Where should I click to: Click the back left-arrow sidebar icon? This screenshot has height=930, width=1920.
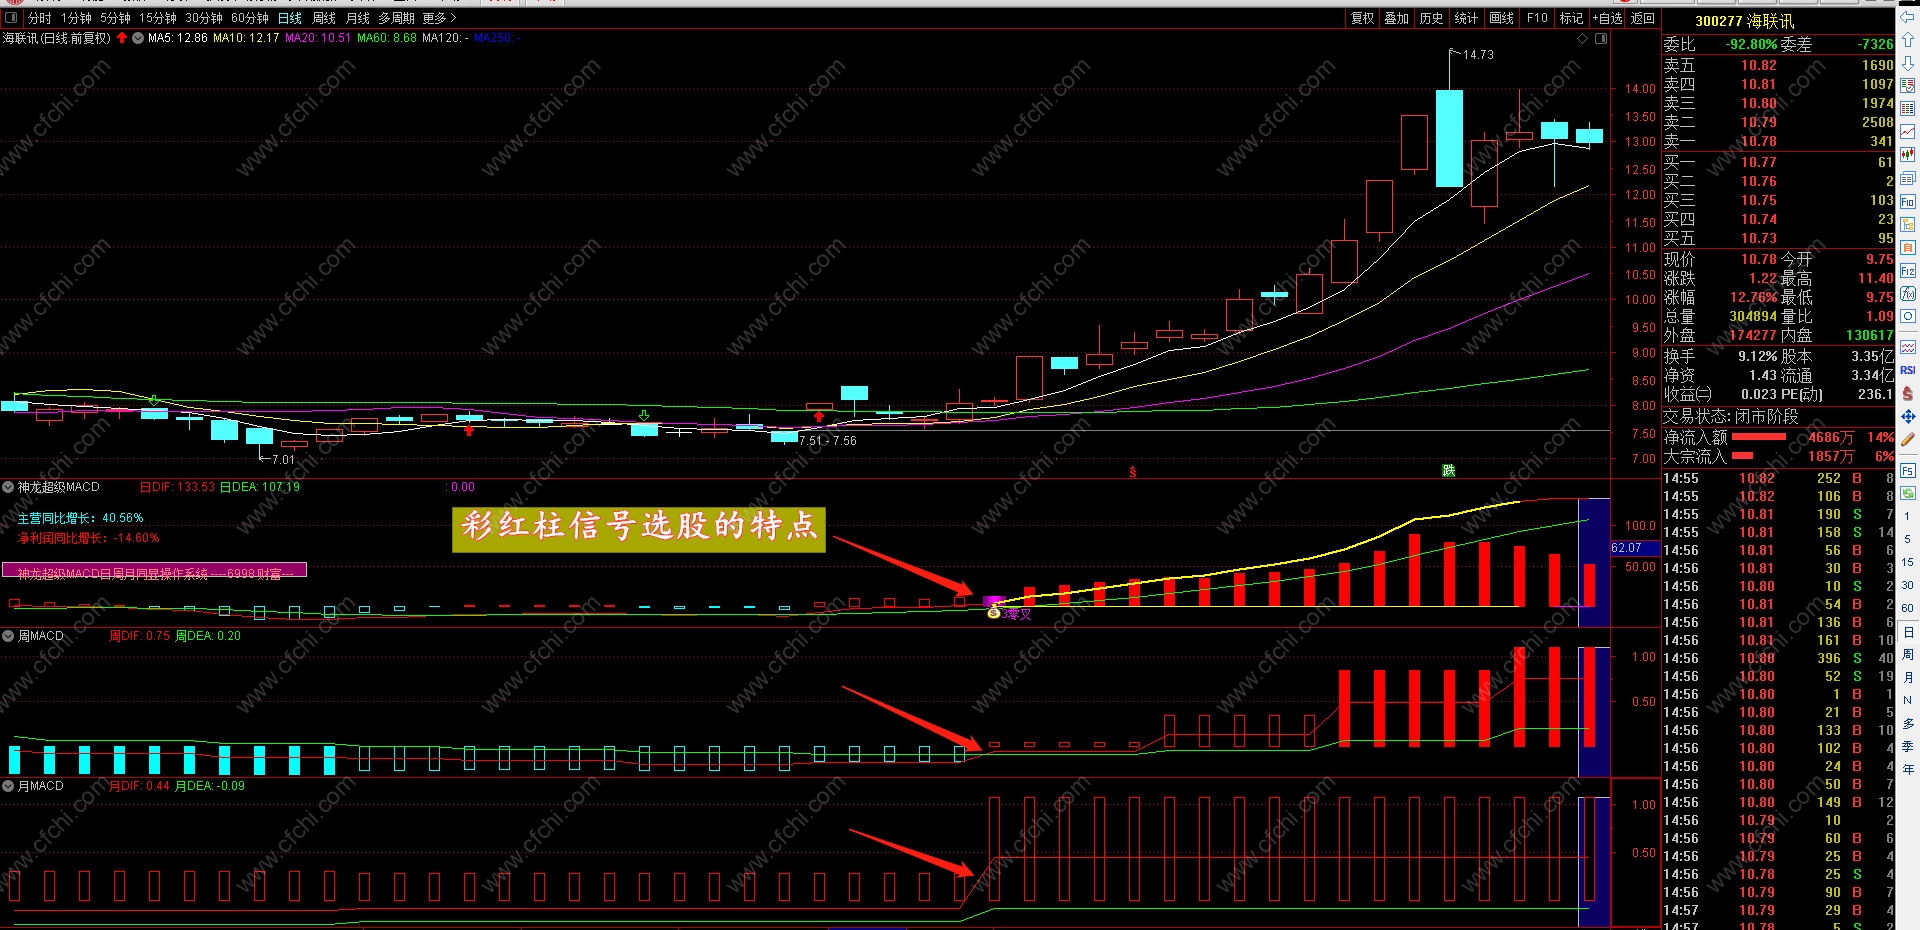pos(1908,17)
